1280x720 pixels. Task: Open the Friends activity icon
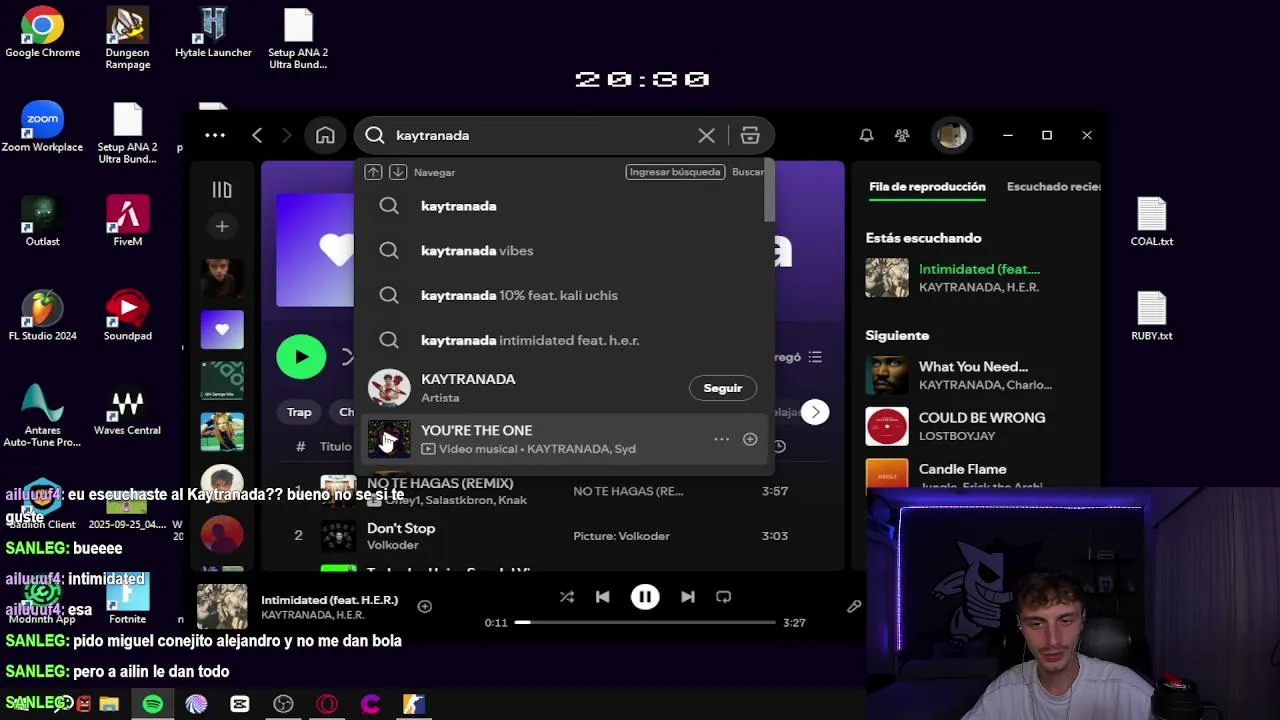[x=902, y=135]
